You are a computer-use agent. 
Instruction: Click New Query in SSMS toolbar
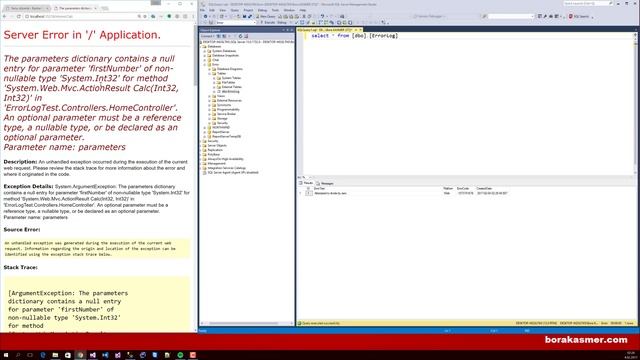click(265, 16)
